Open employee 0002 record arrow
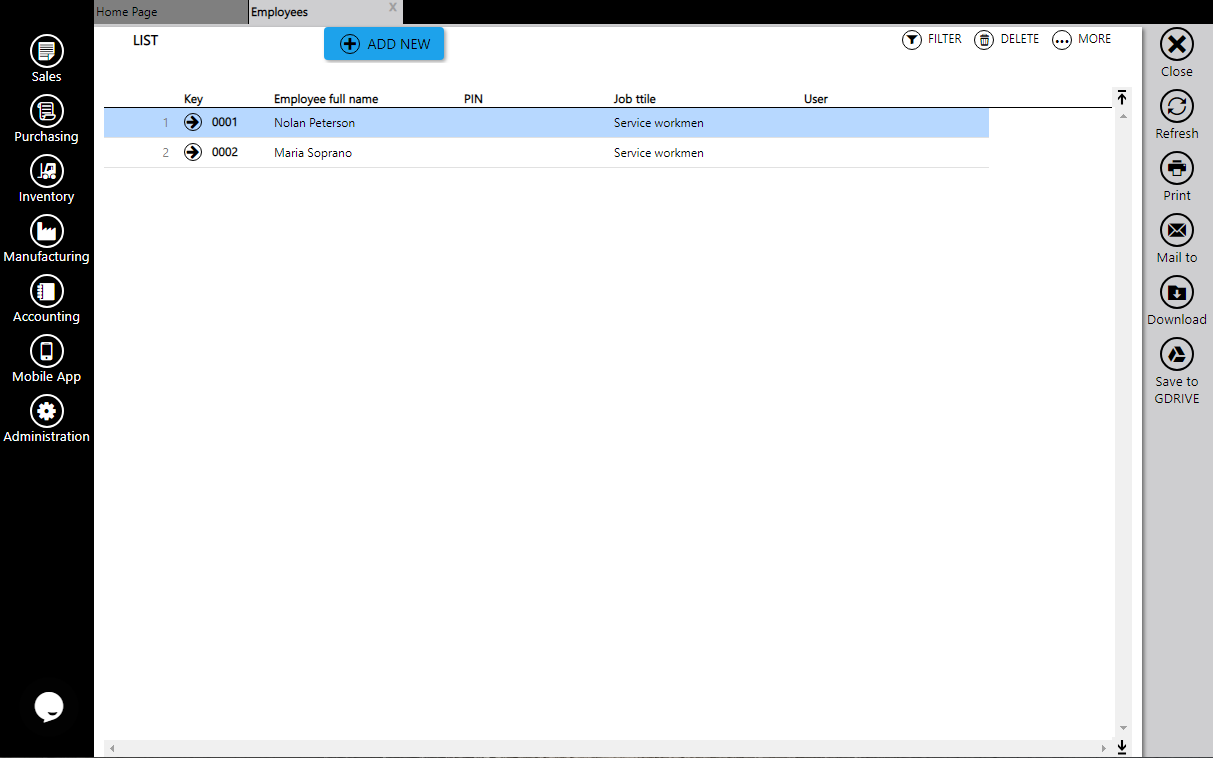 [193, 153]
